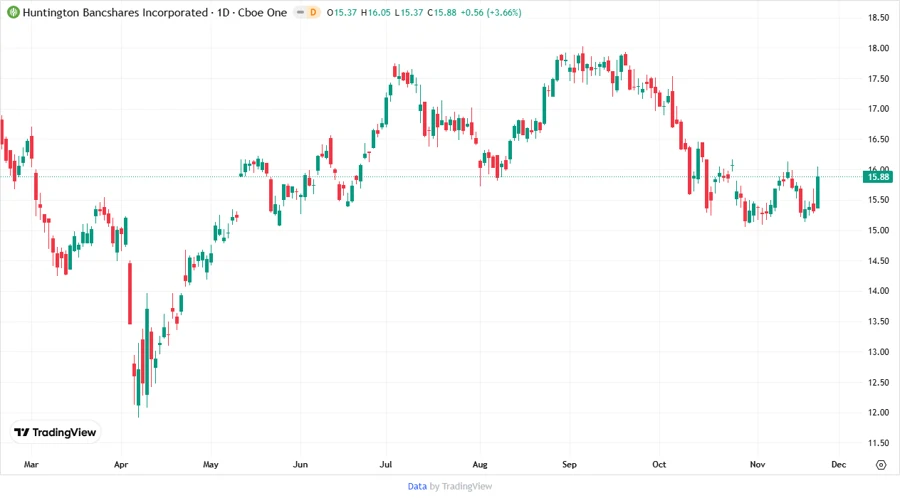Screen dimensions: 900x498
Task: Click the 12.00 price axis label
Action: (x=878, y=413)
